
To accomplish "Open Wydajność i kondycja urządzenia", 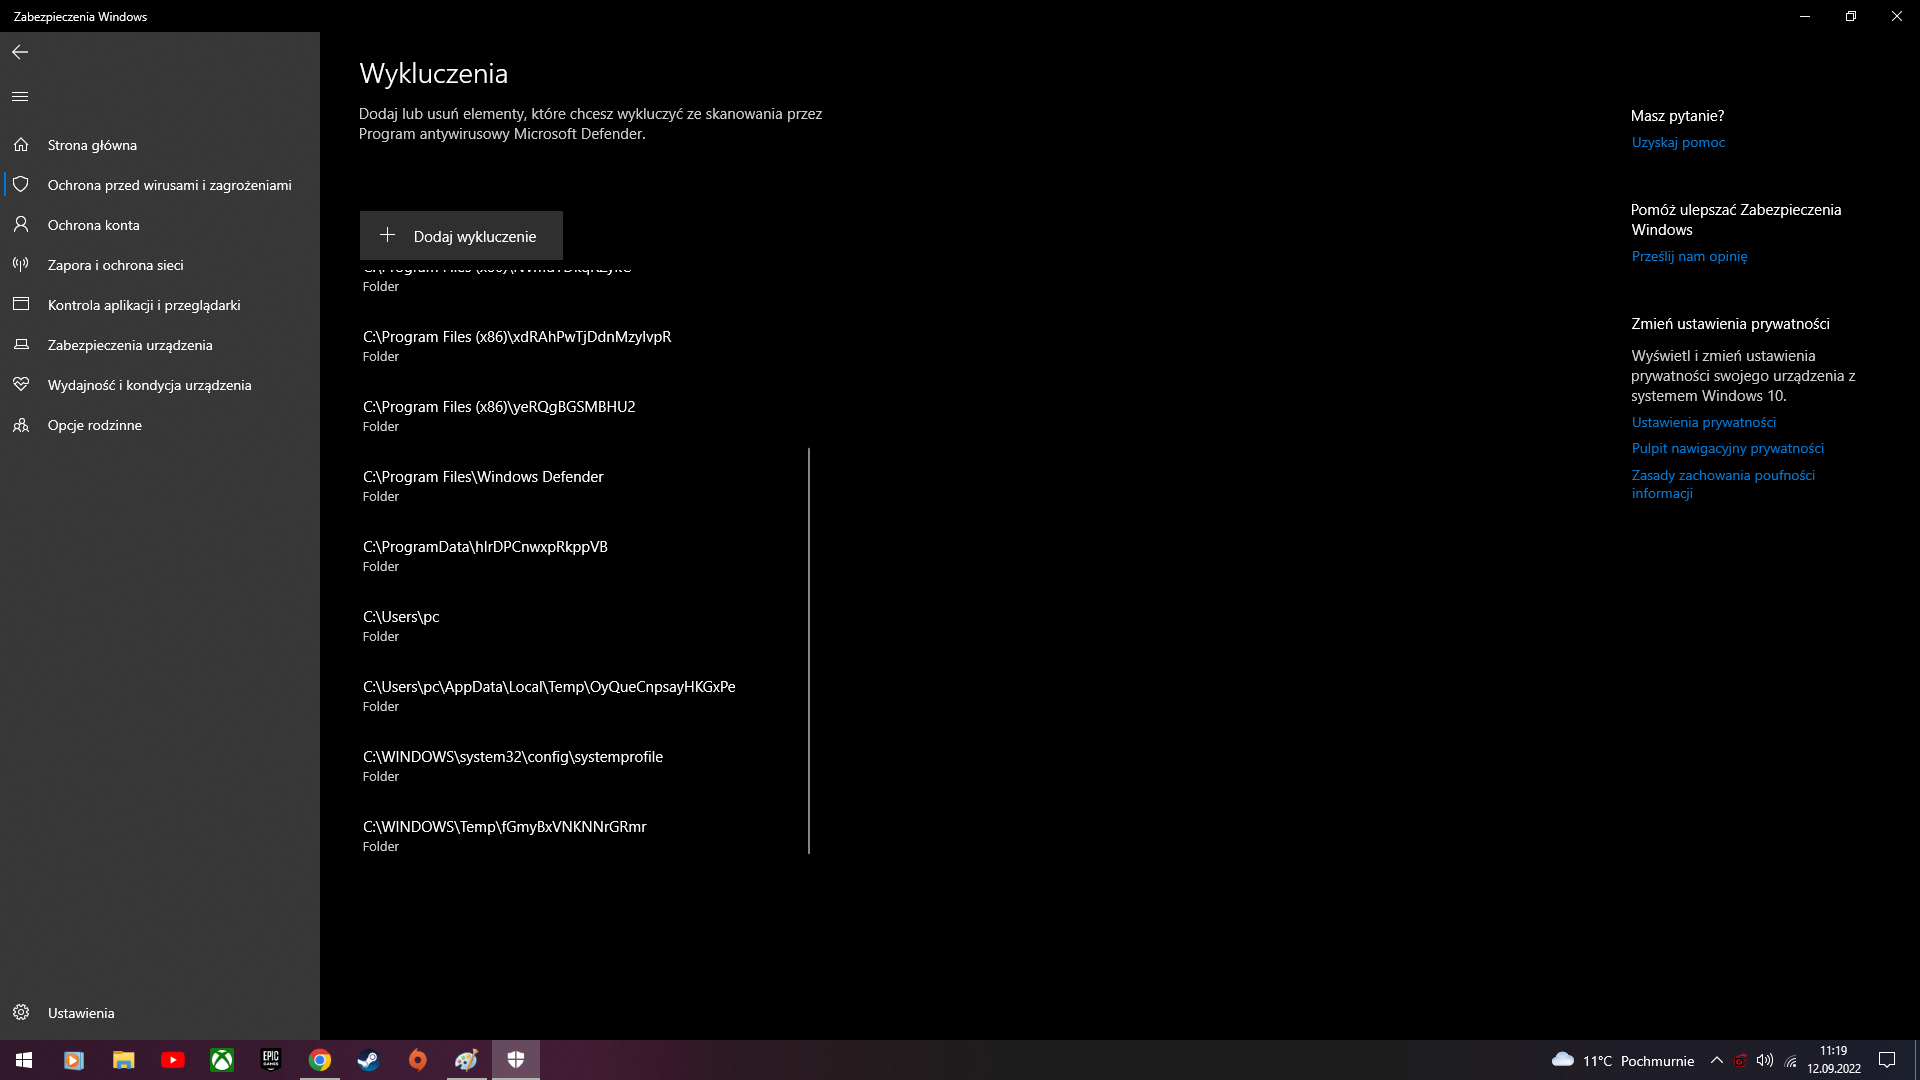I will coord(160,385).
